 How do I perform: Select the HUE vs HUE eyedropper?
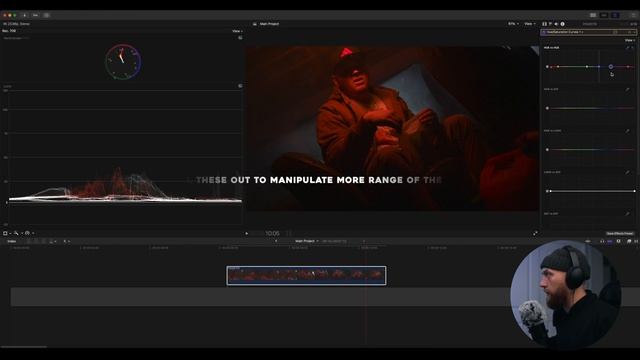point(628,48)
